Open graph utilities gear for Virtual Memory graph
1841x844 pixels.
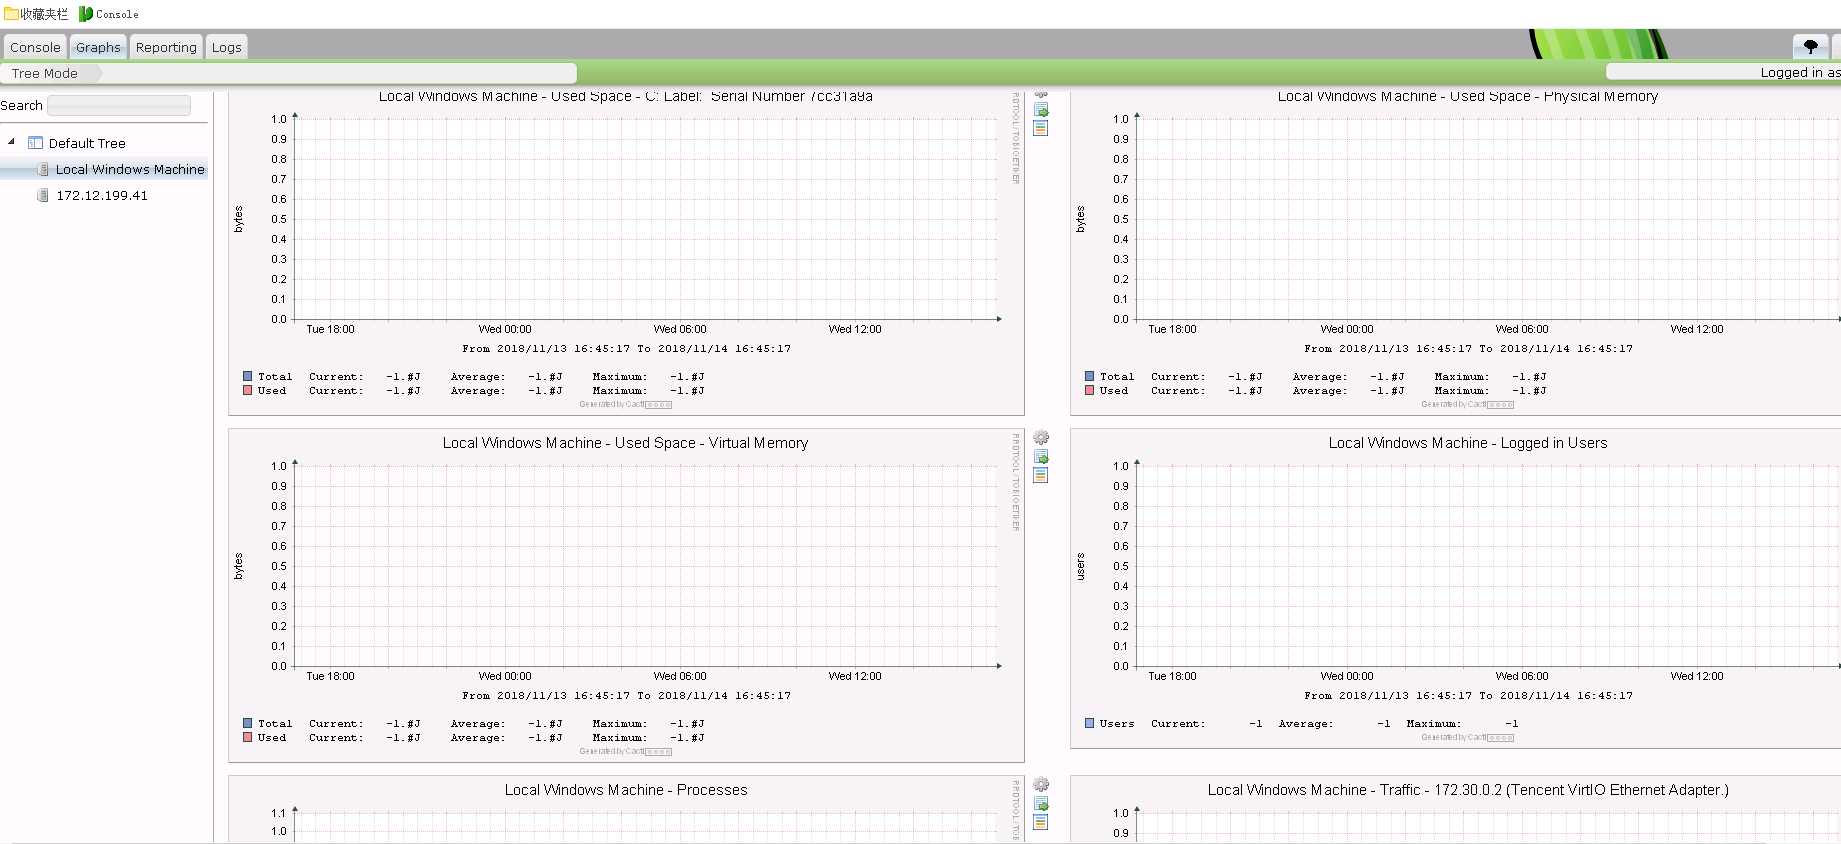point(1041,438)
